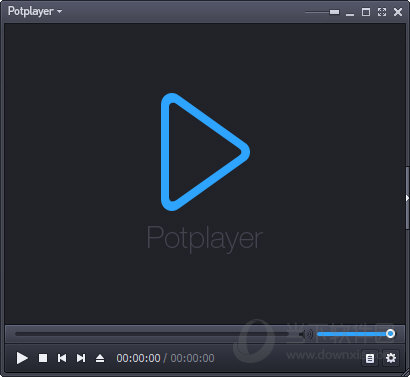The height and width of the screenshot is (377, 410).
Task: Open the settings gear control panel
Action: click(x=391, y=358)
